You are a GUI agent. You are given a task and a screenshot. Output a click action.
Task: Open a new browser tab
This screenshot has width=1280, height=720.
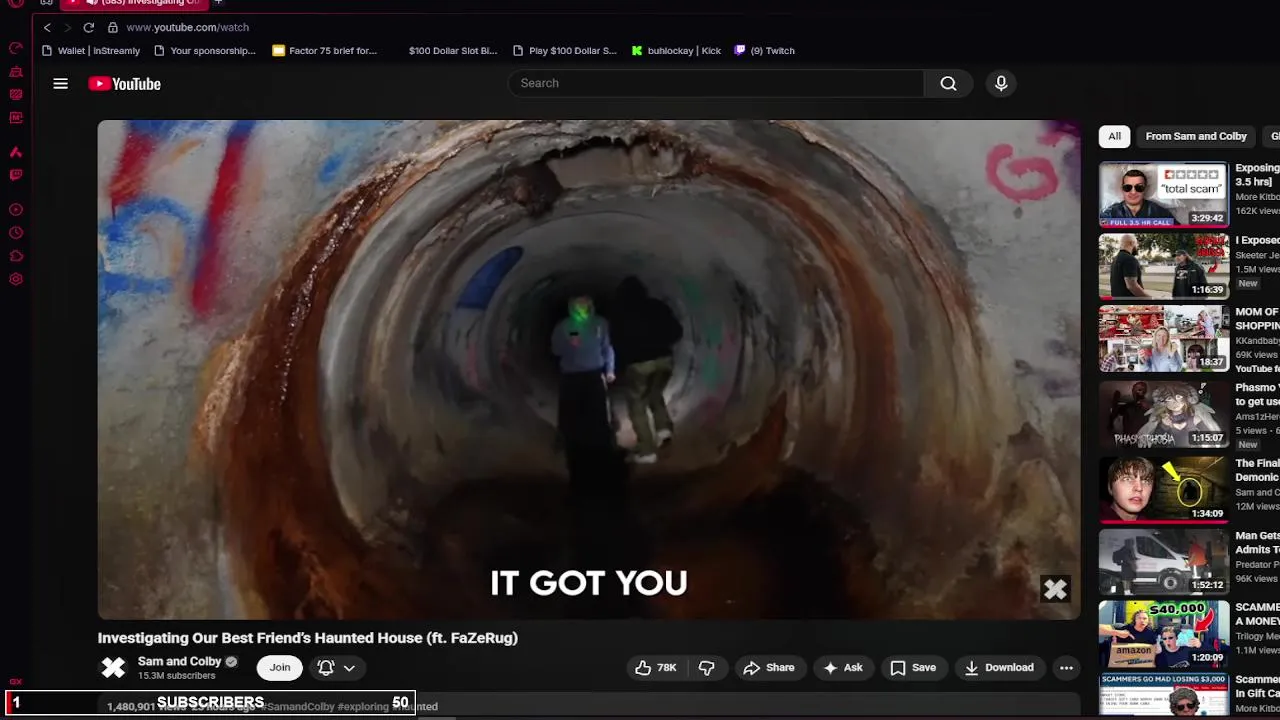point(218,3)
